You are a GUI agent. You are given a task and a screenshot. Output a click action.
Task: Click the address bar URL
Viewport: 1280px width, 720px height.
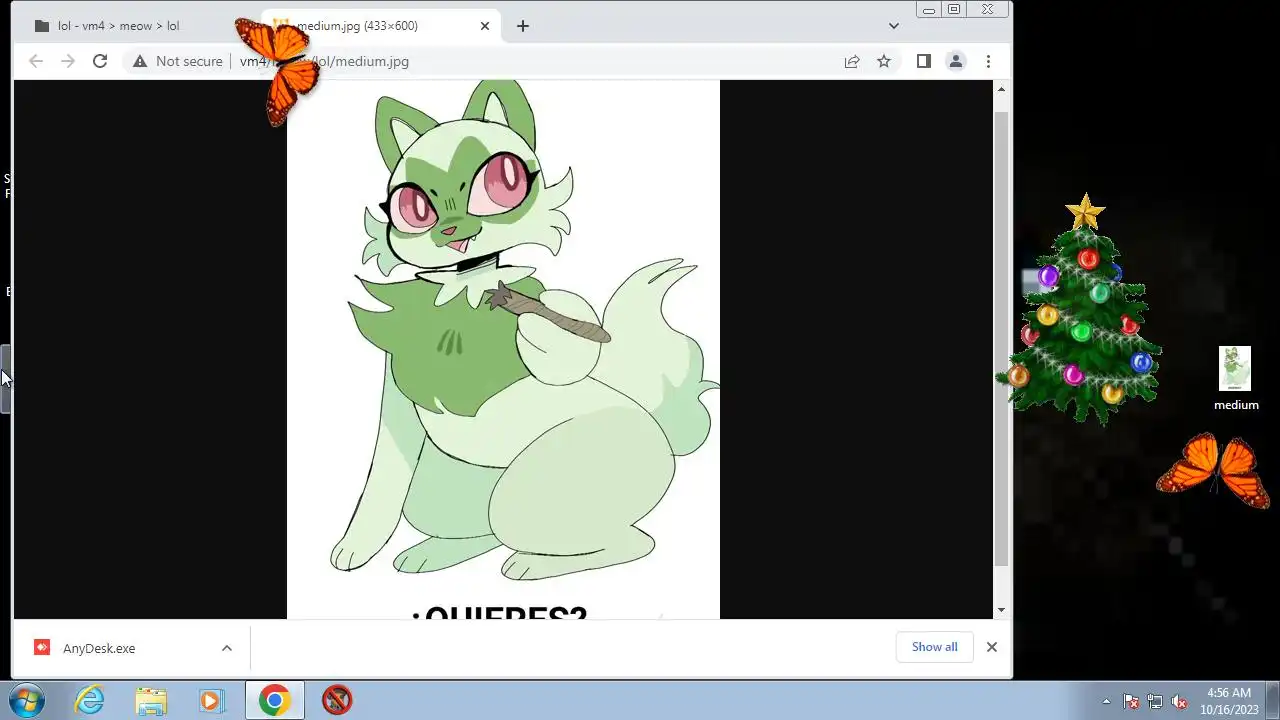click(x=324, y=61)
